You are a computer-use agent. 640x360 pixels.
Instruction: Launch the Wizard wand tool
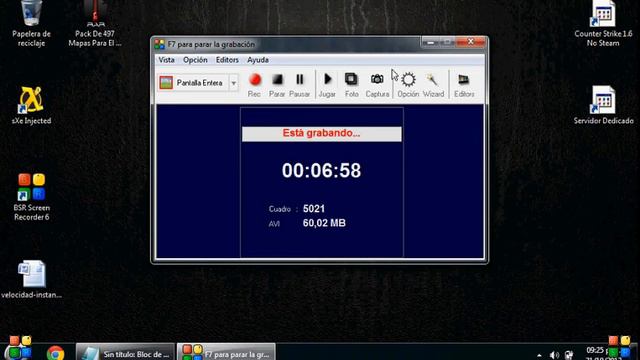coord(433,85)
